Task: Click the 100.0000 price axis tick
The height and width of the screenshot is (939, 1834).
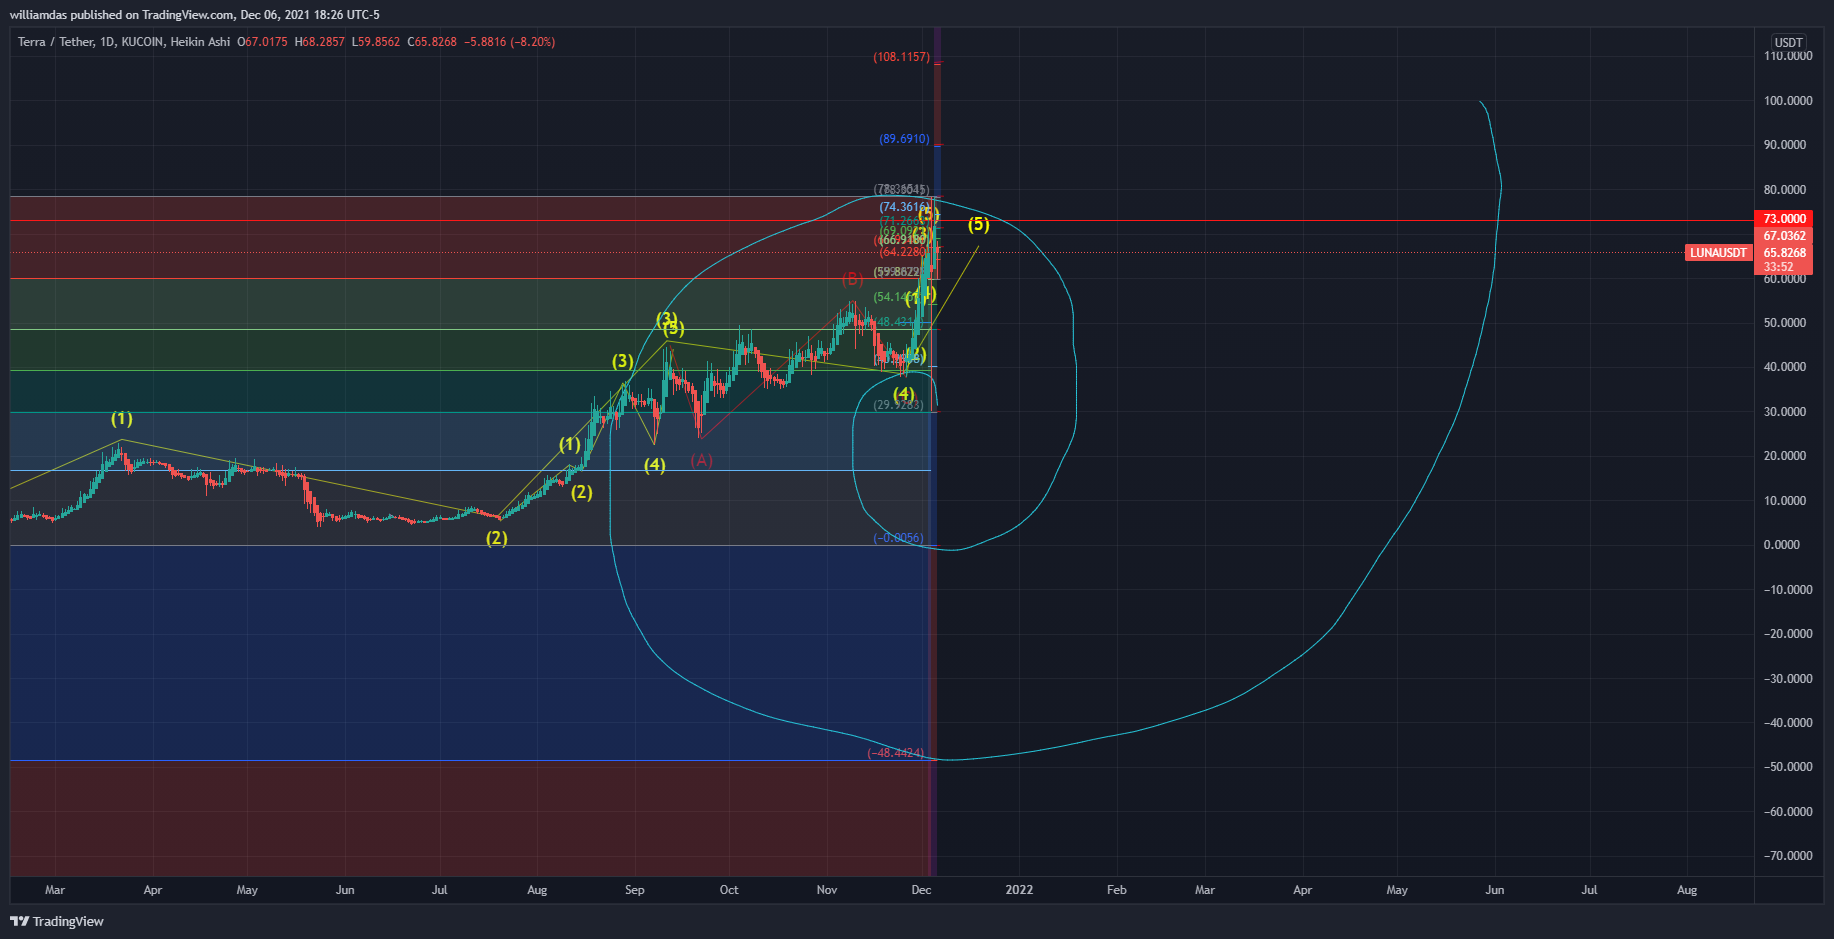Action: (1788, 101)
